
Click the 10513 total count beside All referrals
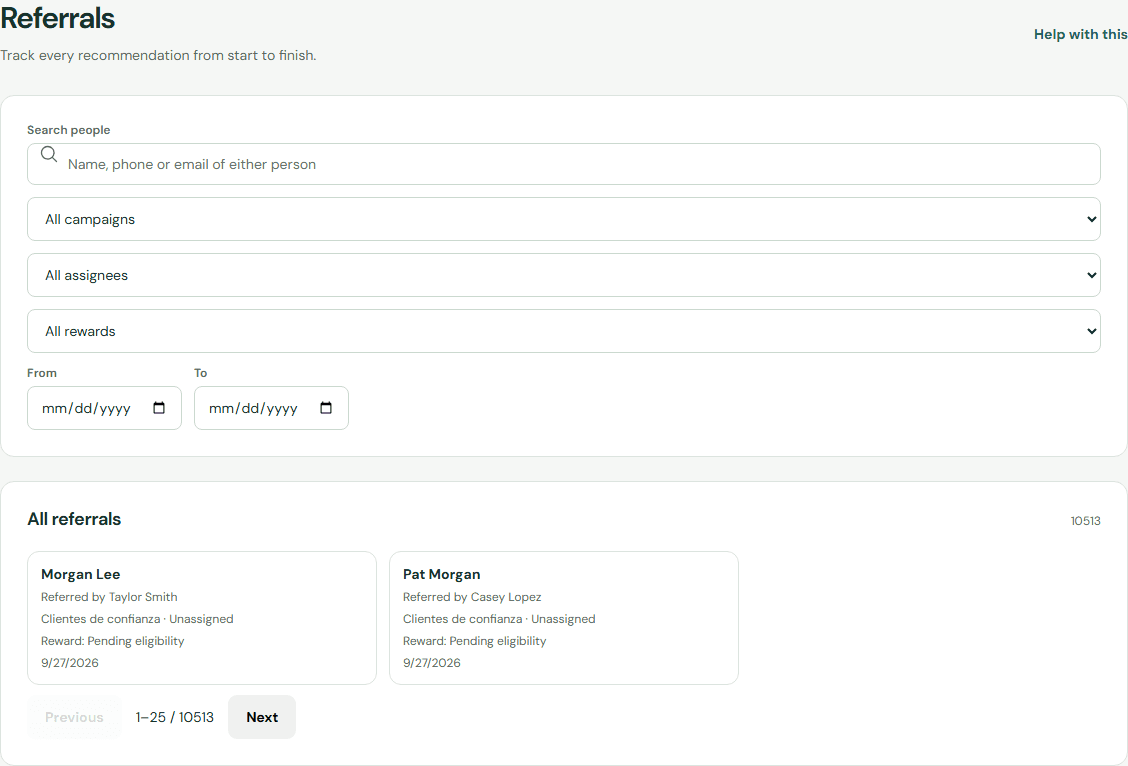[1086, 521]
